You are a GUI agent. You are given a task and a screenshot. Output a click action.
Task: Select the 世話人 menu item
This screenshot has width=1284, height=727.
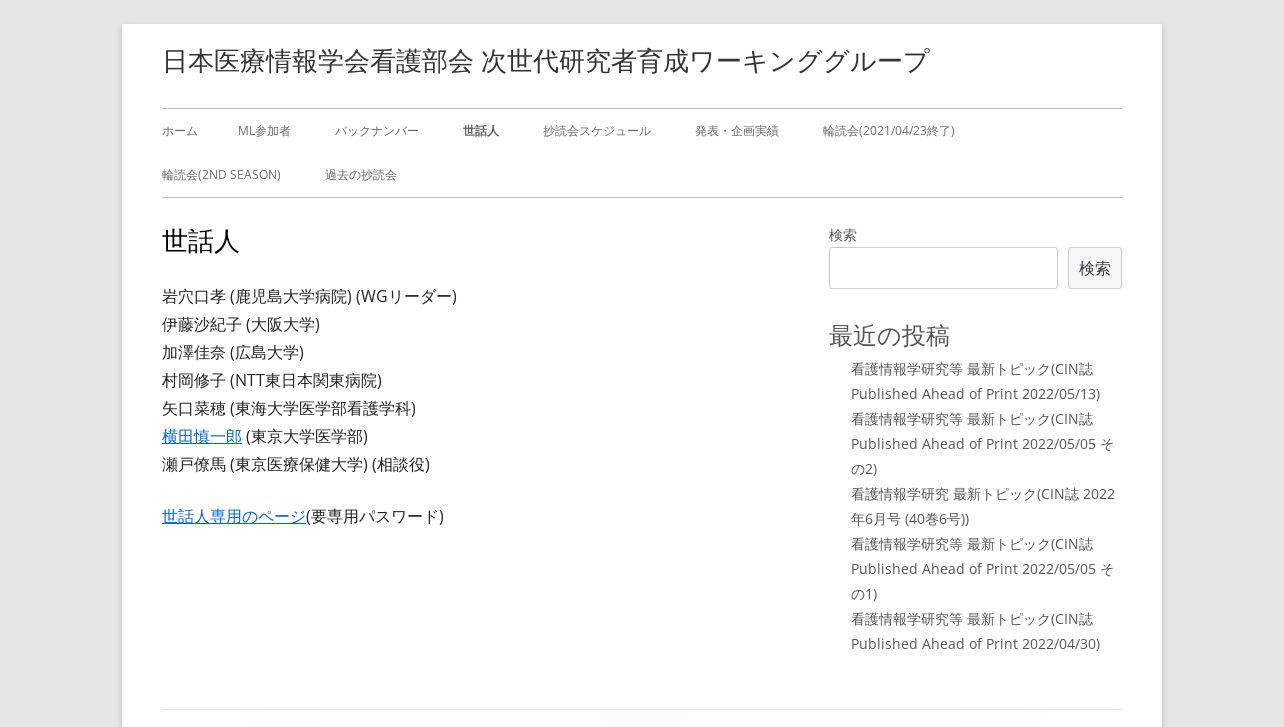(481, 131)
